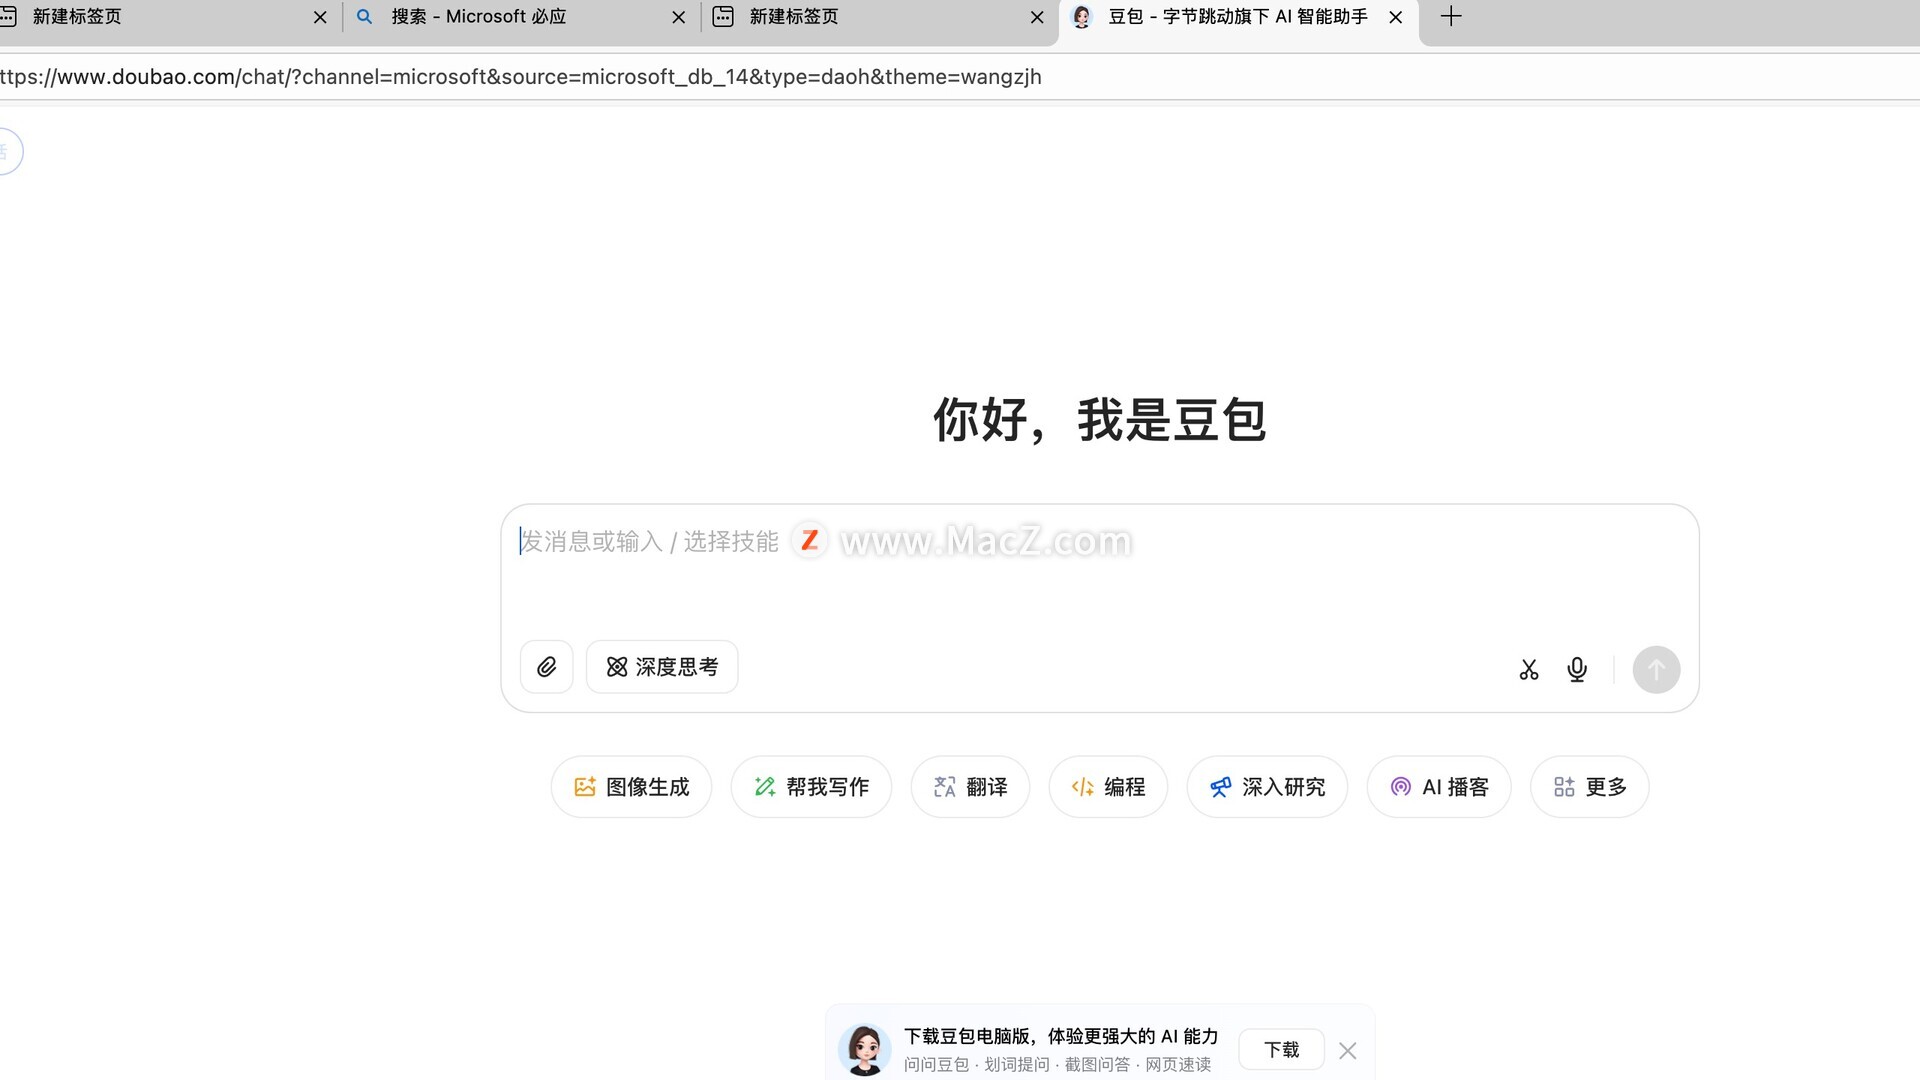Click the paperclip attachment icon
Viewport: 1920px width, 1080px height.
tap(546, 667)
